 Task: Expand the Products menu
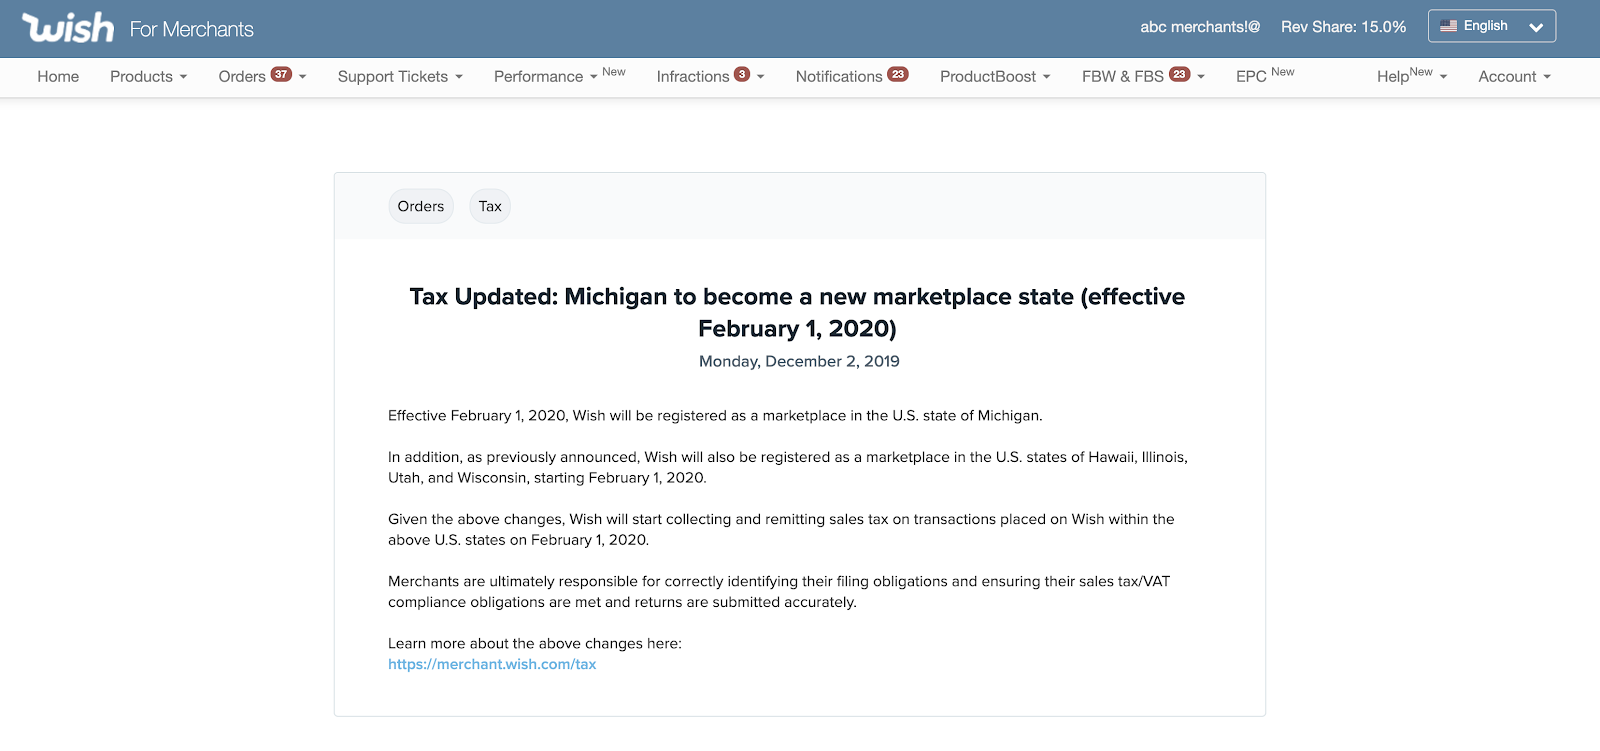point(148,77)
